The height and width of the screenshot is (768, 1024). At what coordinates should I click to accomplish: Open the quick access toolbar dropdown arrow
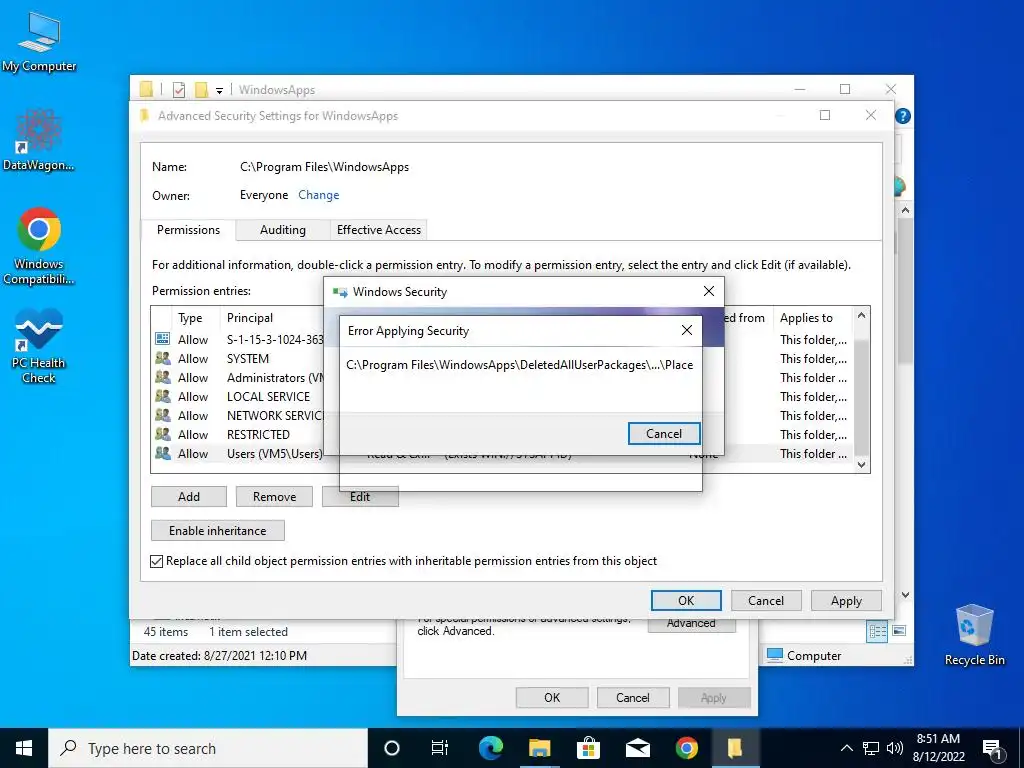(x=219, y=90)
